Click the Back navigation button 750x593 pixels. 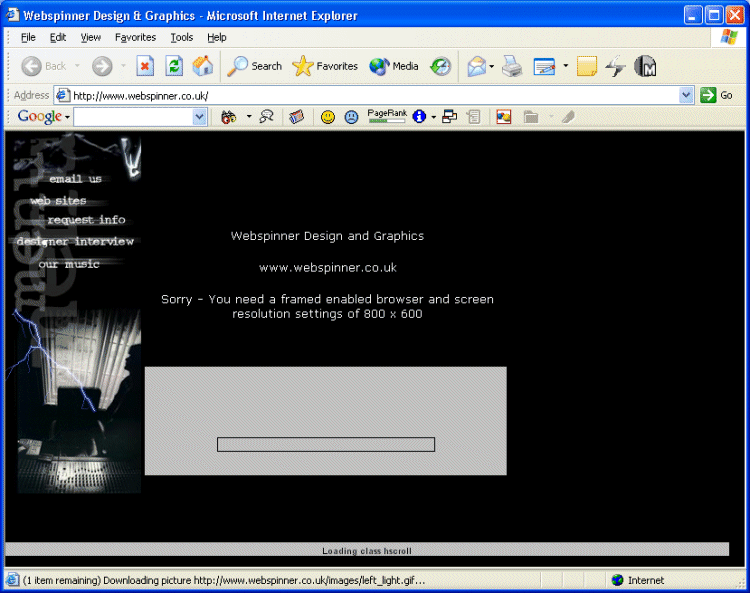pyautogui.click(x=44, y=66)
